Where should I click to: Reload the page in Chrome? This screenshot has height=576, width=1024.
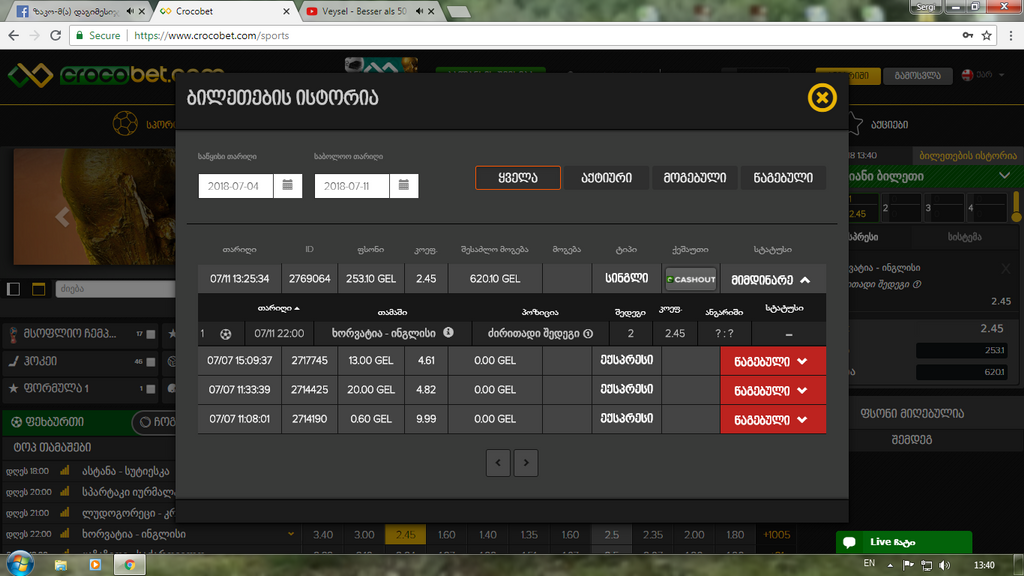(56, 35)
